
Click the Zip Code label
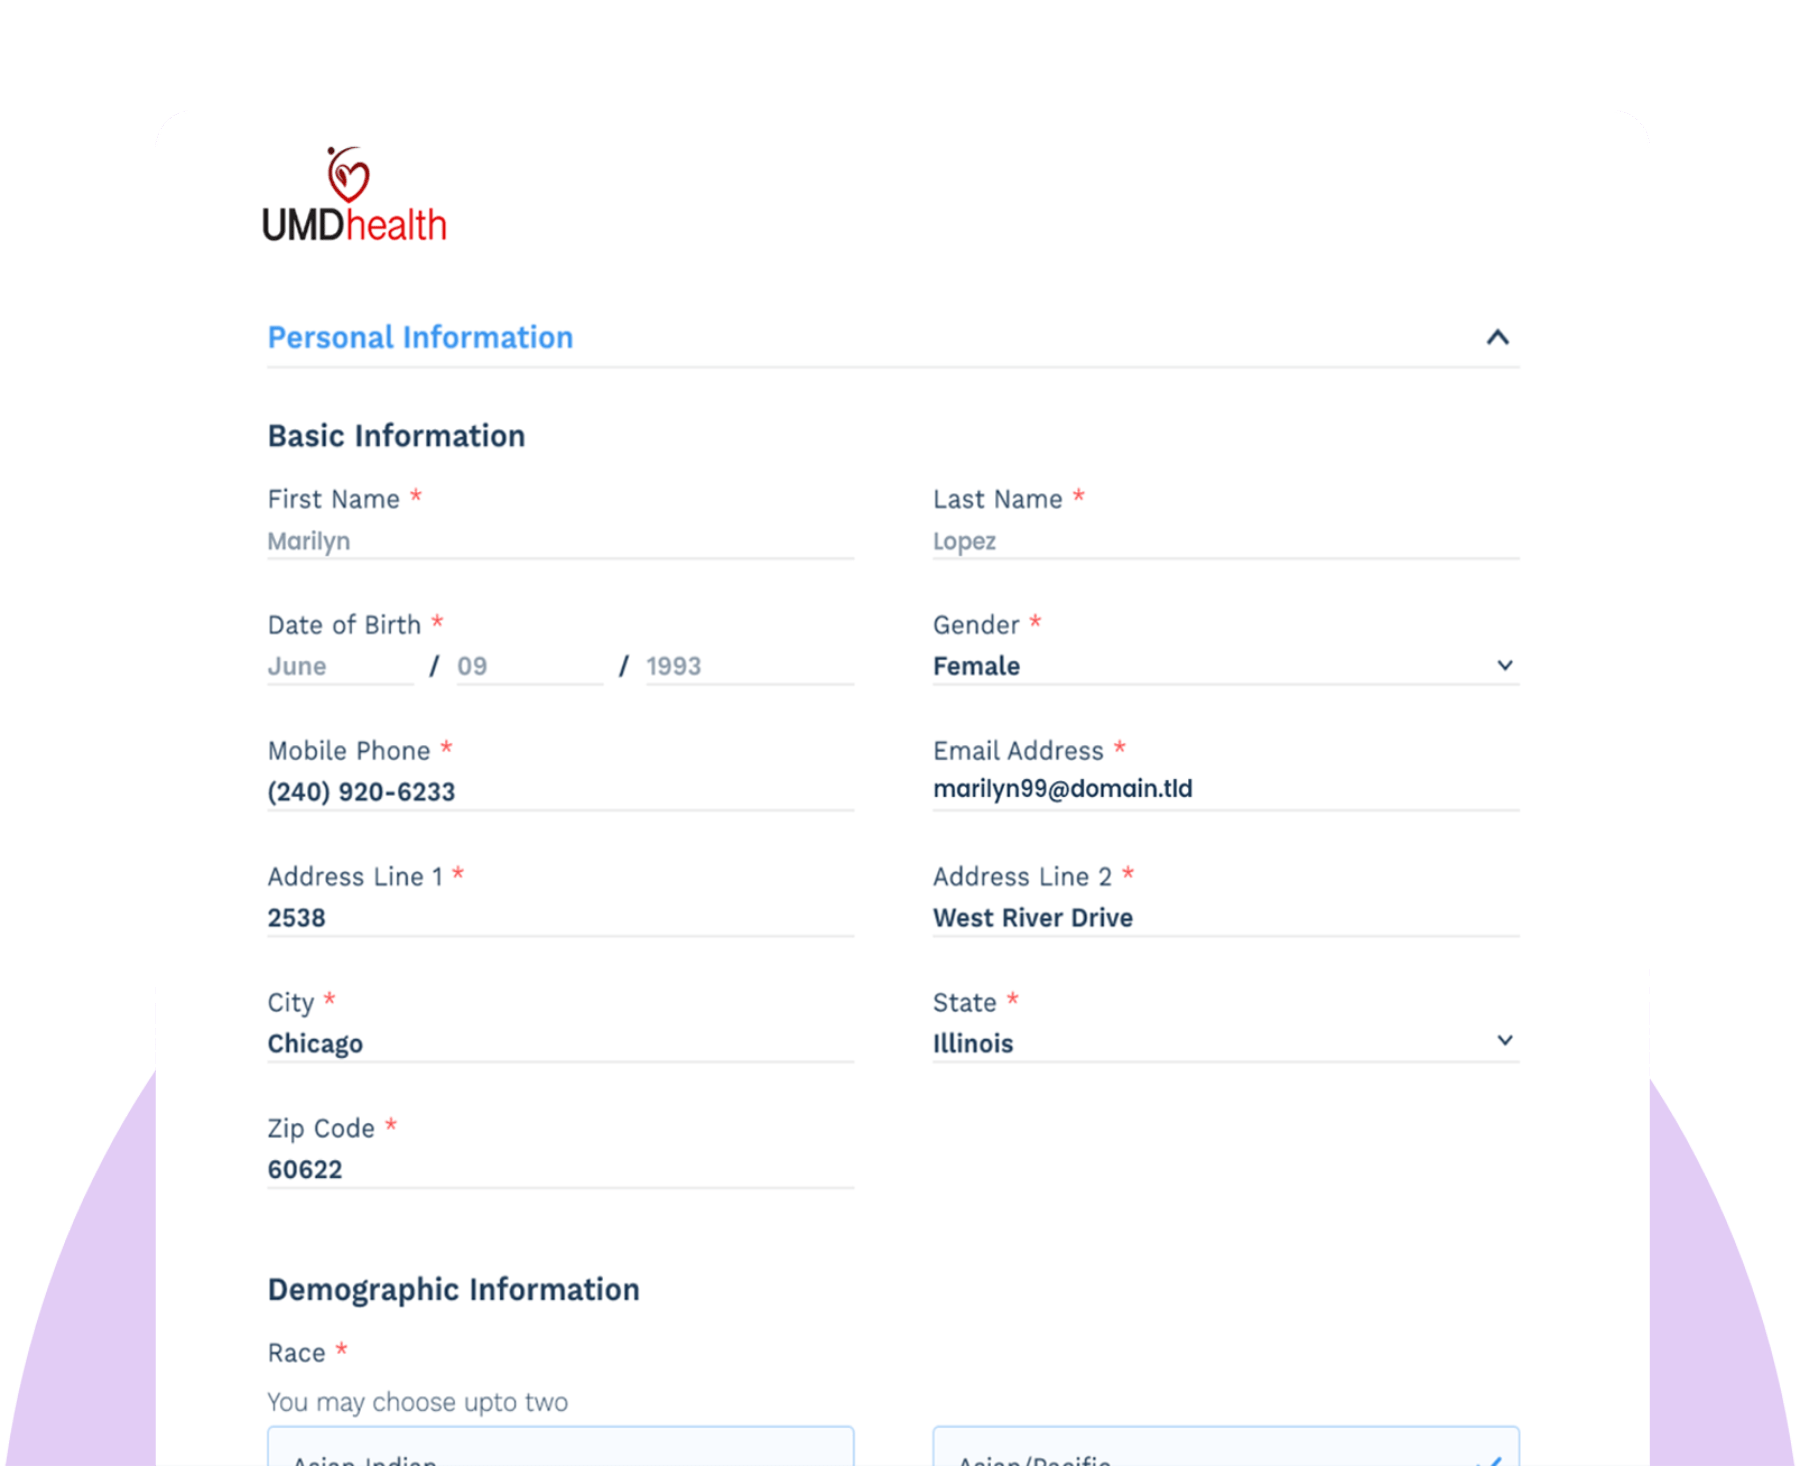click(321, 1129)
